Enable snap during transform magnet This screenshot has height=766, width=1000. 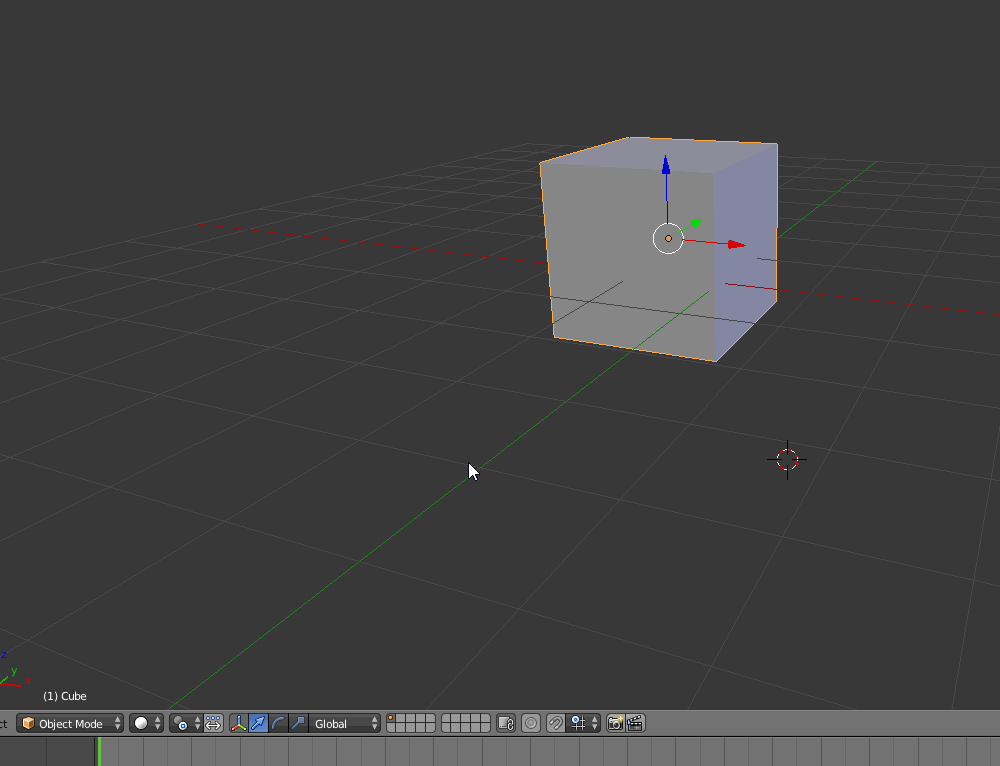point(555,723)
